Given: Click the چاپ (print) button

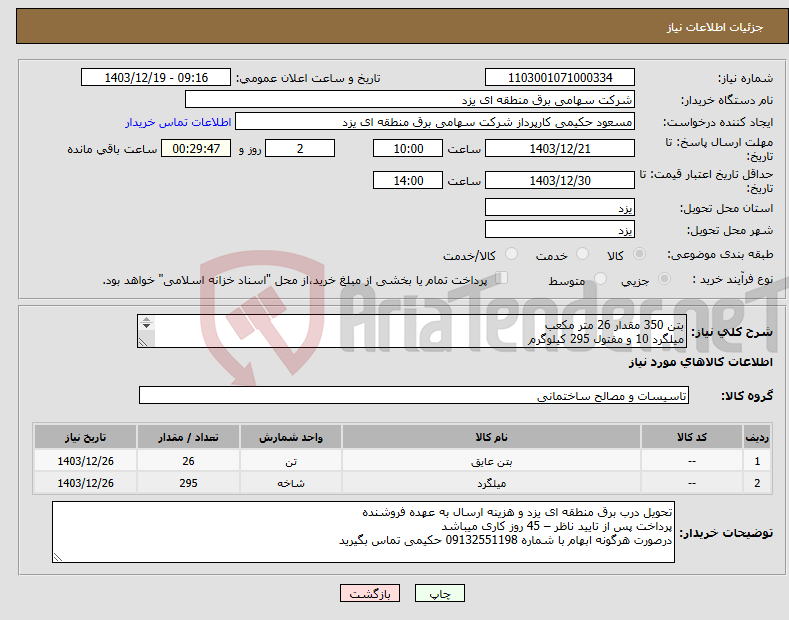Looking at the screenshot, I should (x=440, y=594).
